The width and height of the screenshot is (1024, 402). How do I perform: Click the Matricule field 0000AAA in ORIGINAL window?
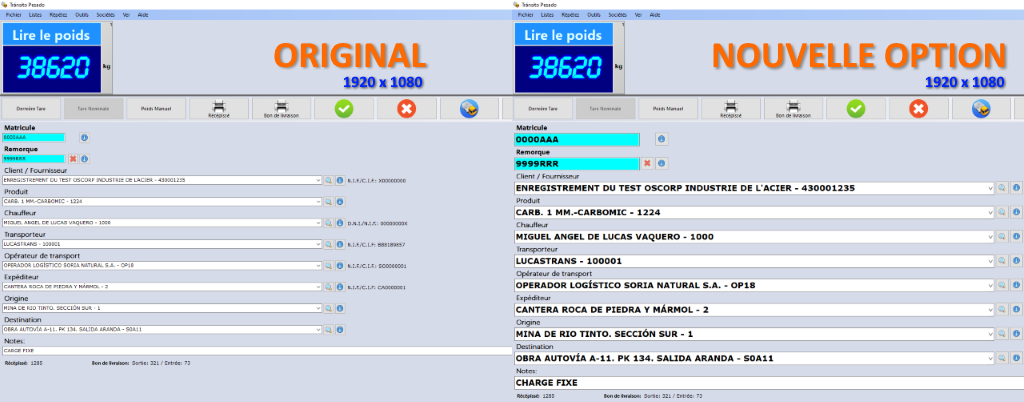pyautogui.click(x=33, y=138)
